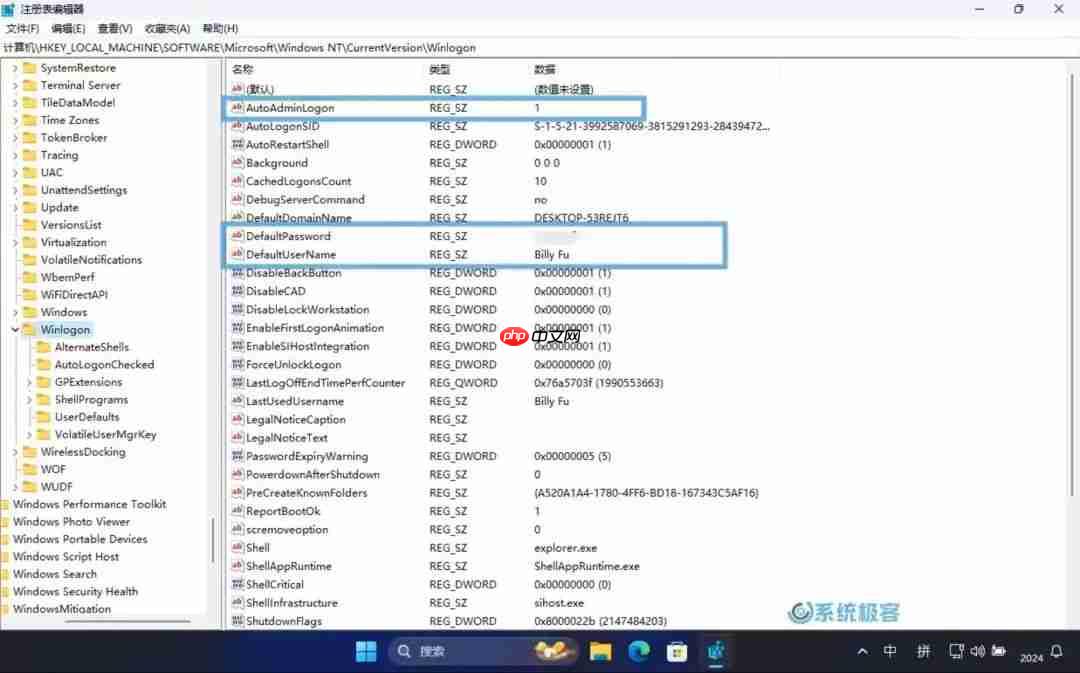
Task: Click the Registry Editor icon in taskbar
Action: tap(717, 651)
